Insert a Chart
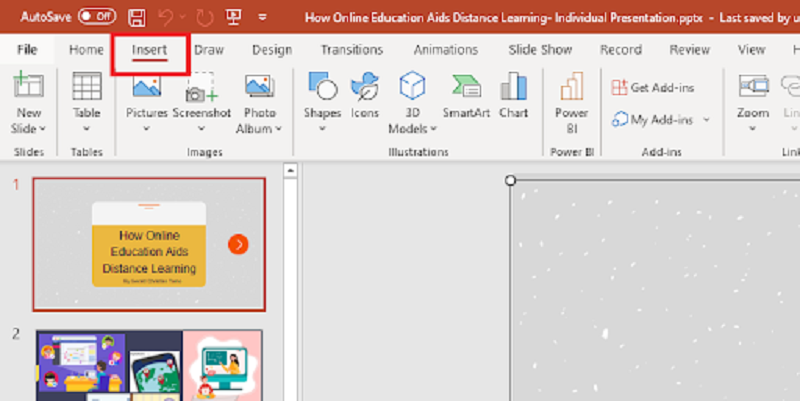The image size is (800, 401). tap(513, 95)
